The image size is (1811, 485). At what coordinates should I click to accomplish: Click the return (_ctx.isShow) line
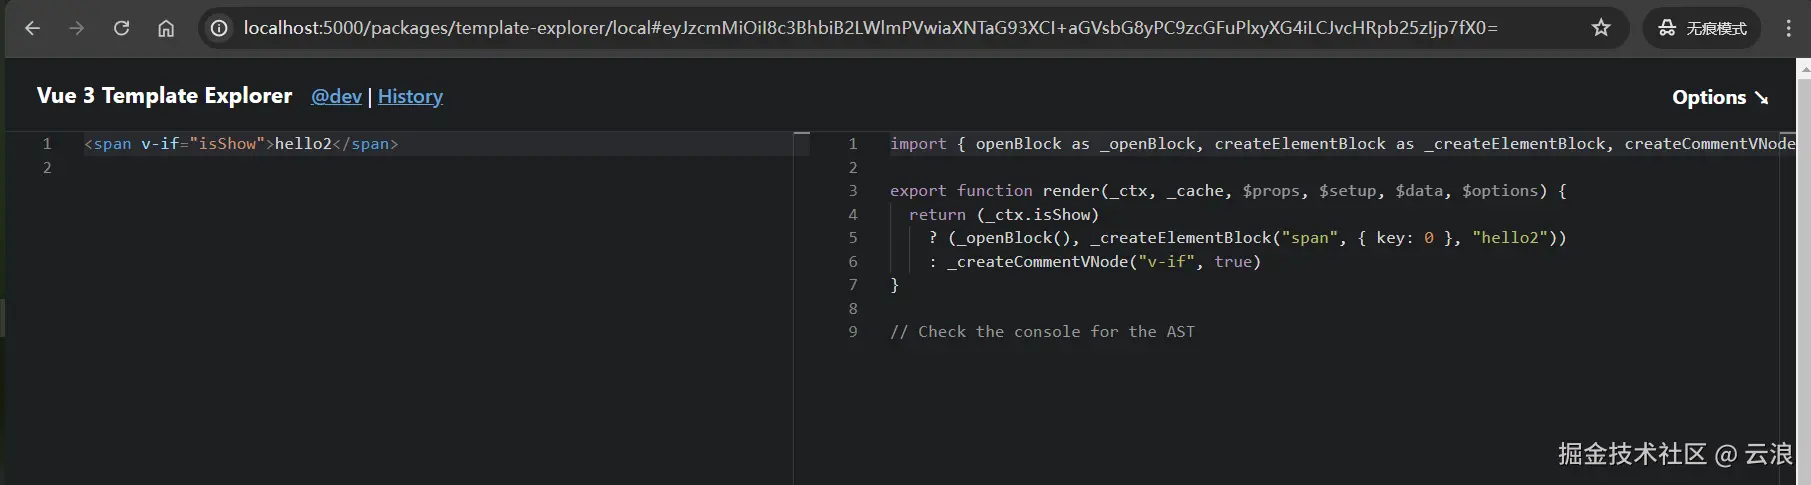[1004, 214]
